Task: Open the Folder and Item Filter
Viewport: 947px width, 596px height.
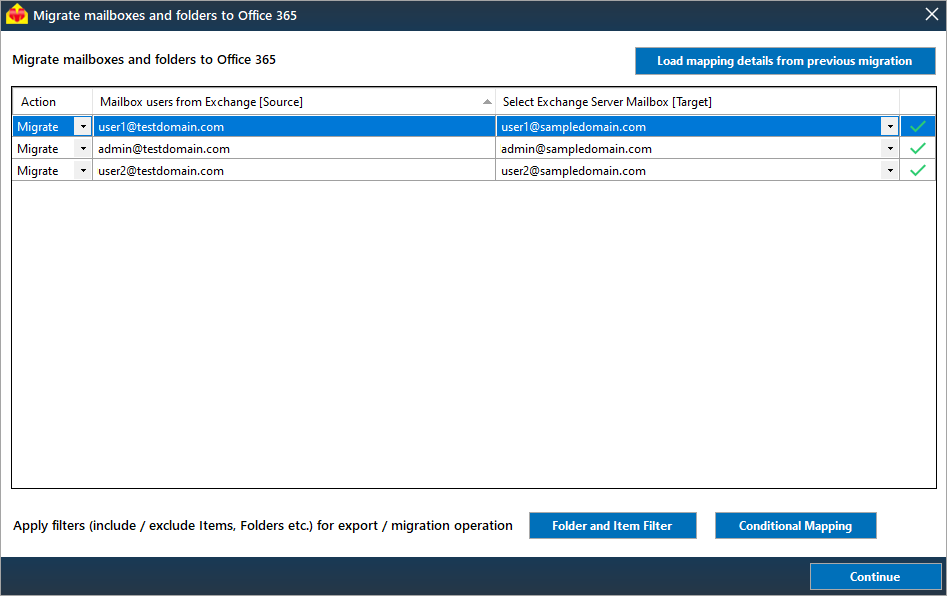Action: (612, 526)
